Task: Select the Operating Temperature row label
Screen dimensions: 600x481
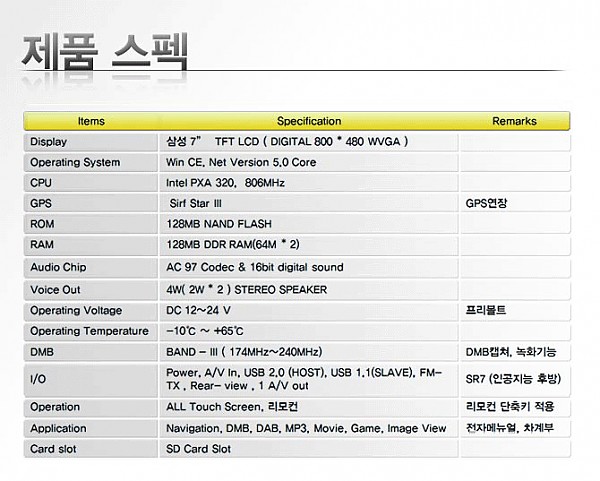Action: [91, 331]
